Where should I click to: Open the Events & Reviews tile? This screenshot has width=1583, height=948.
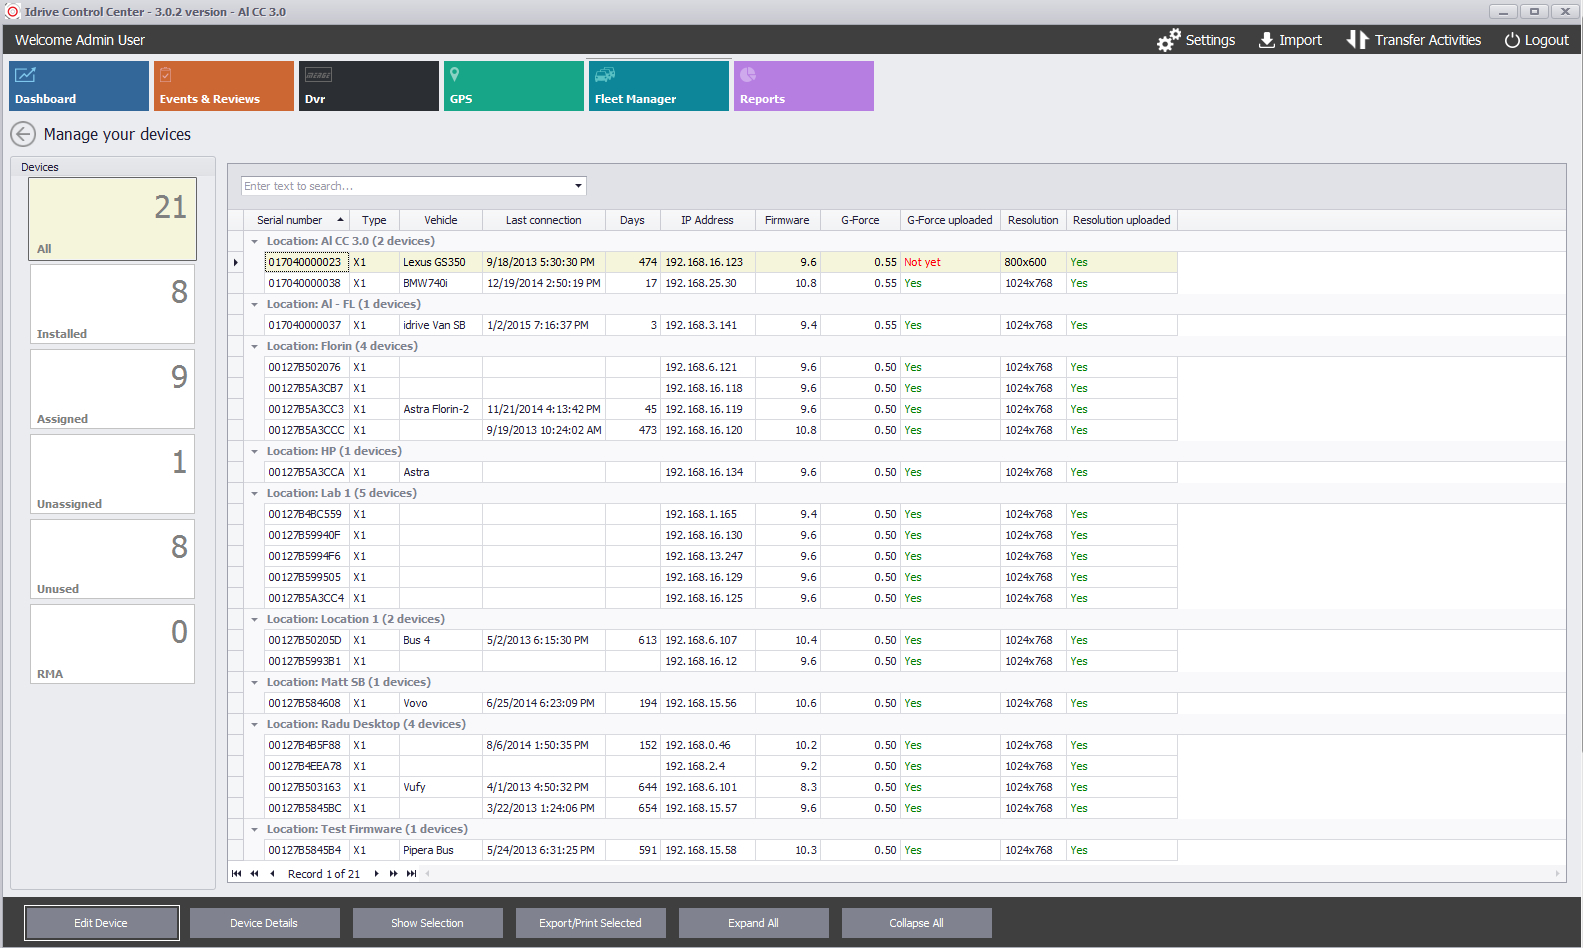224,86
